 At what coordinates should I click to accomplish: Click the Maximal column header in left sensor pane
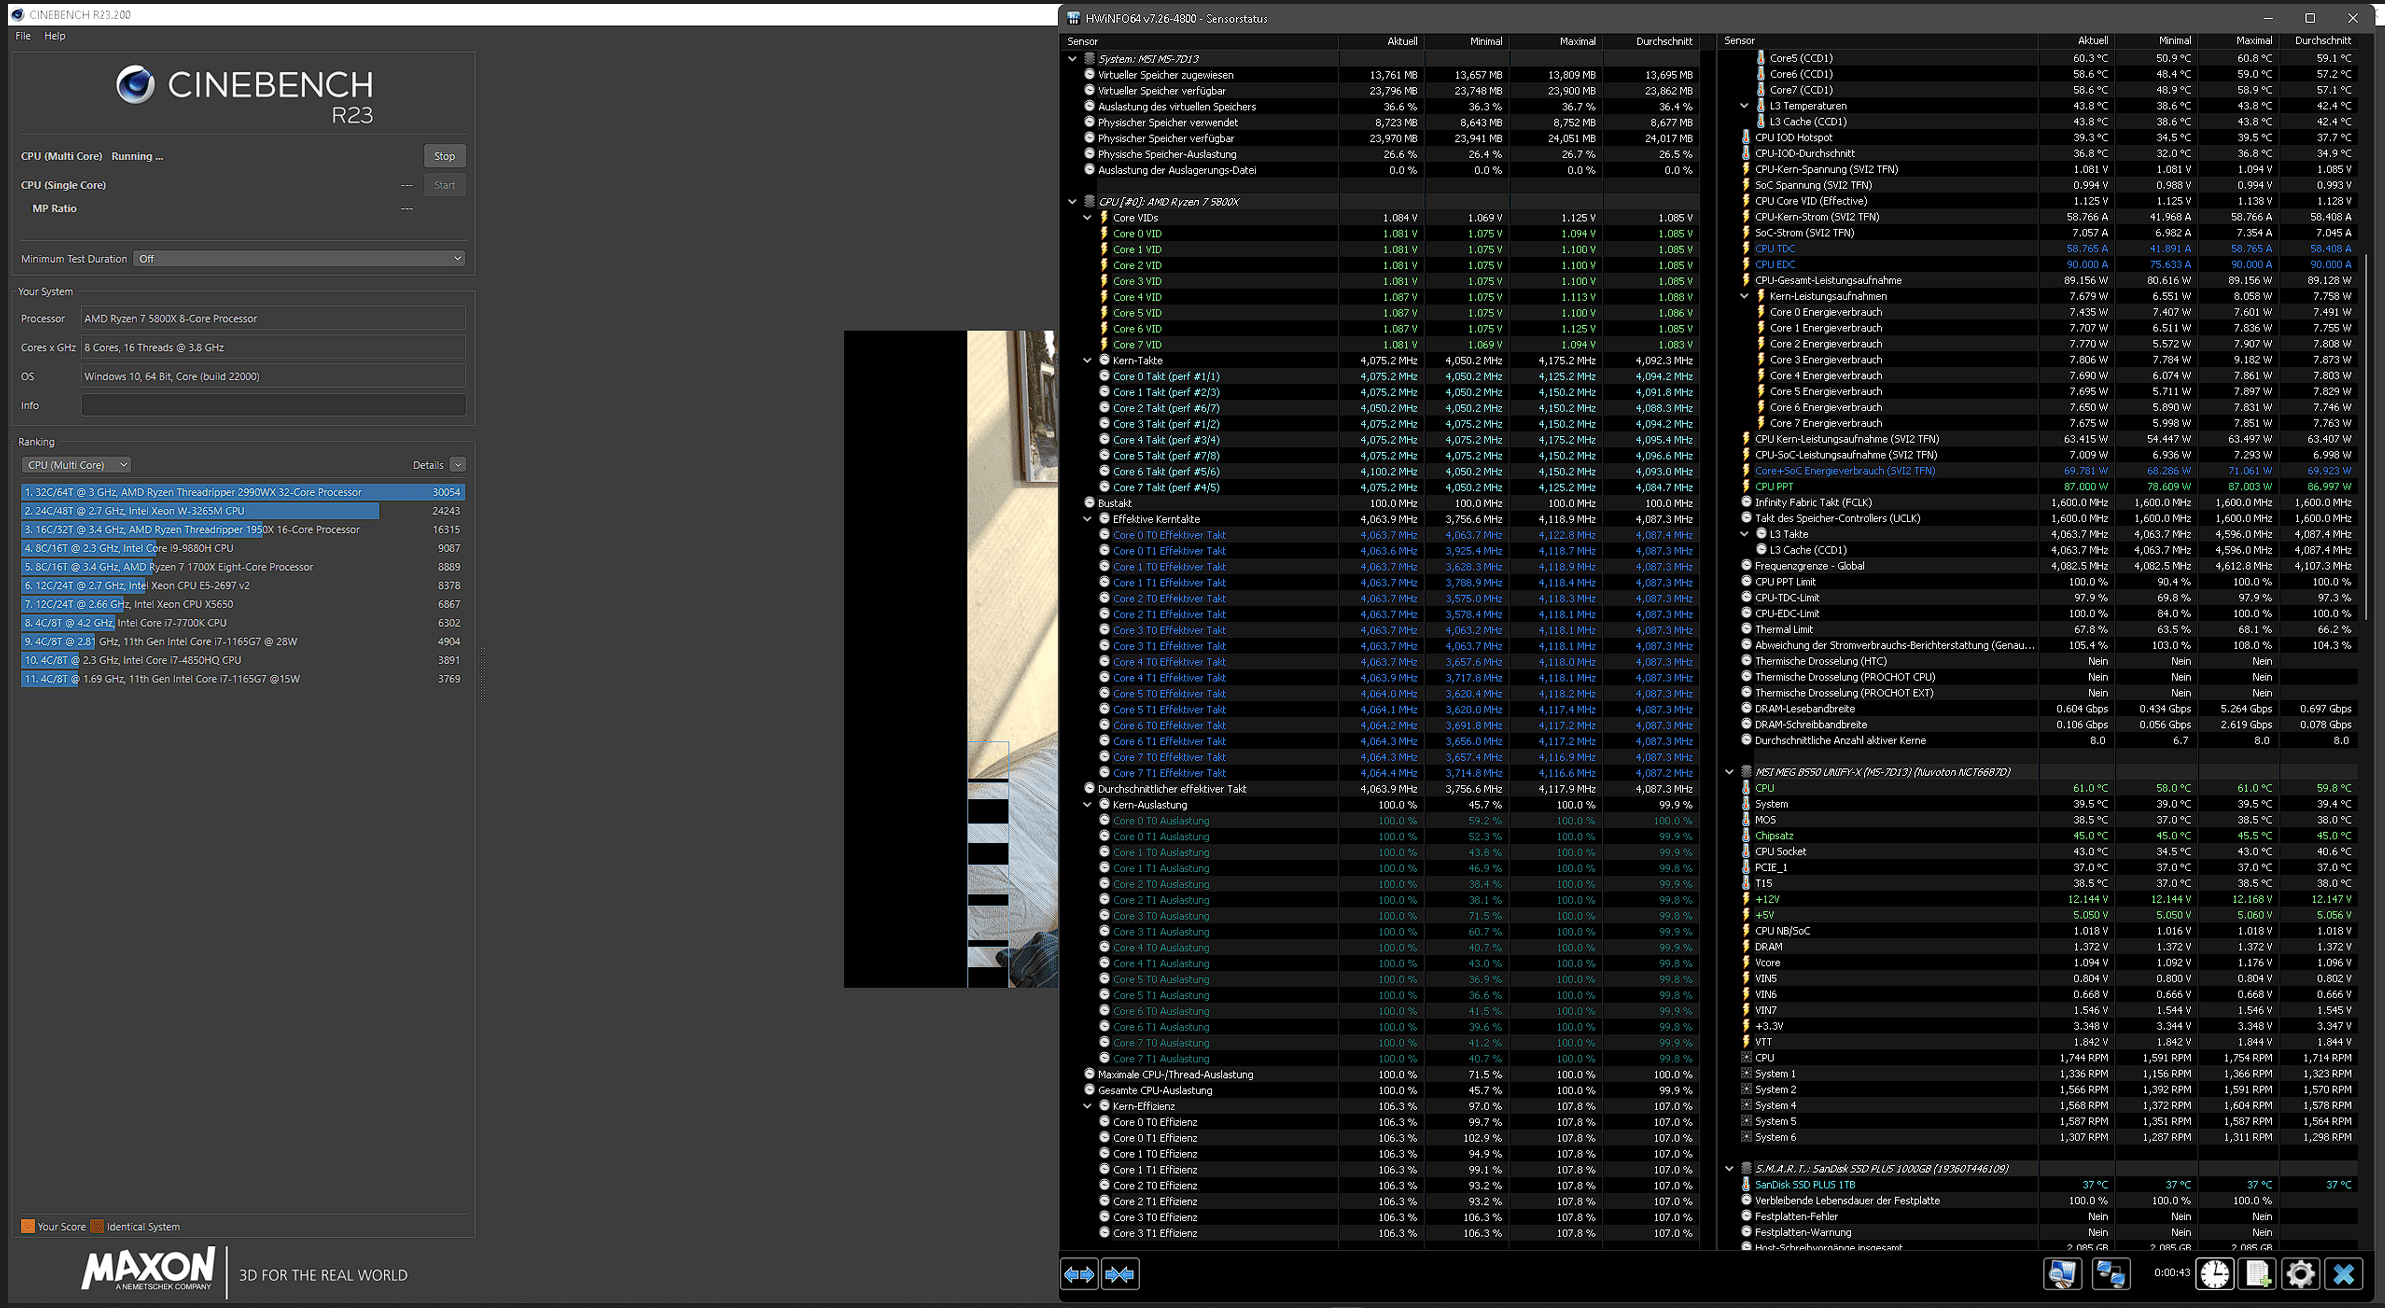tap(1577, 41)
